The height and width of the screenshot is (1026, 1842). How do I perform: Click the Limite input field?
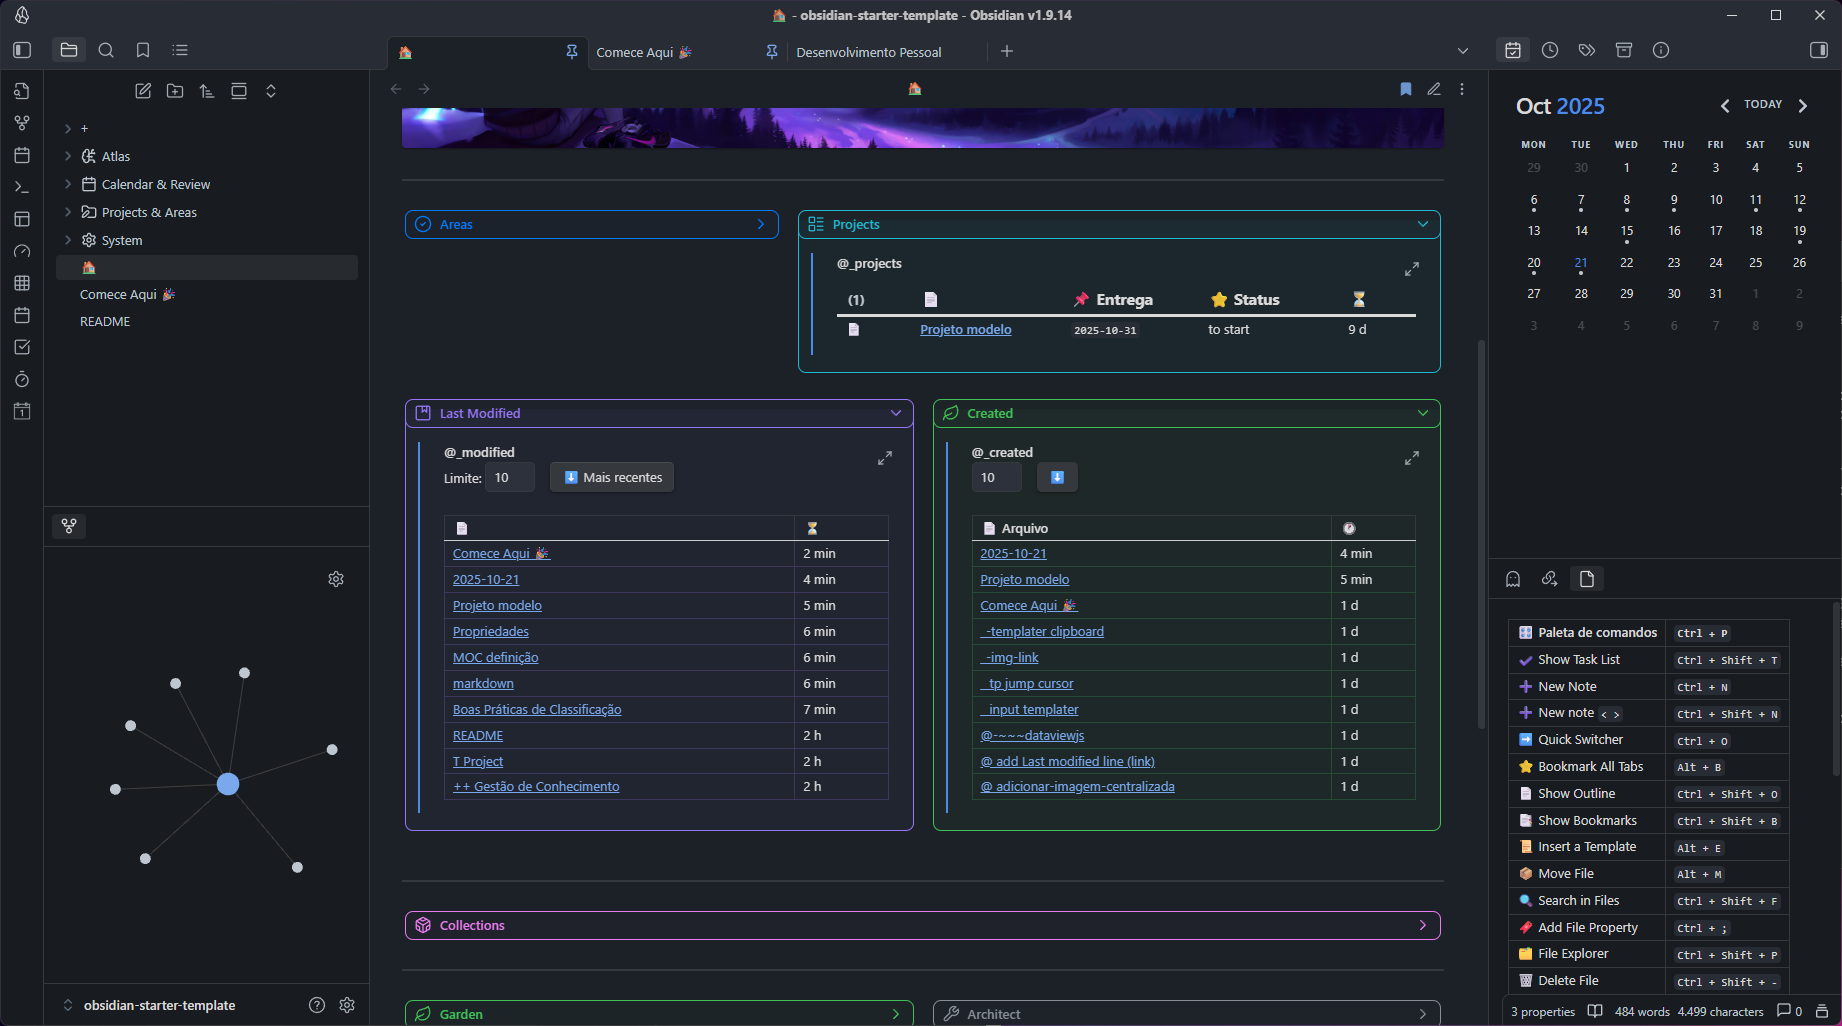[x=509, y=478]
